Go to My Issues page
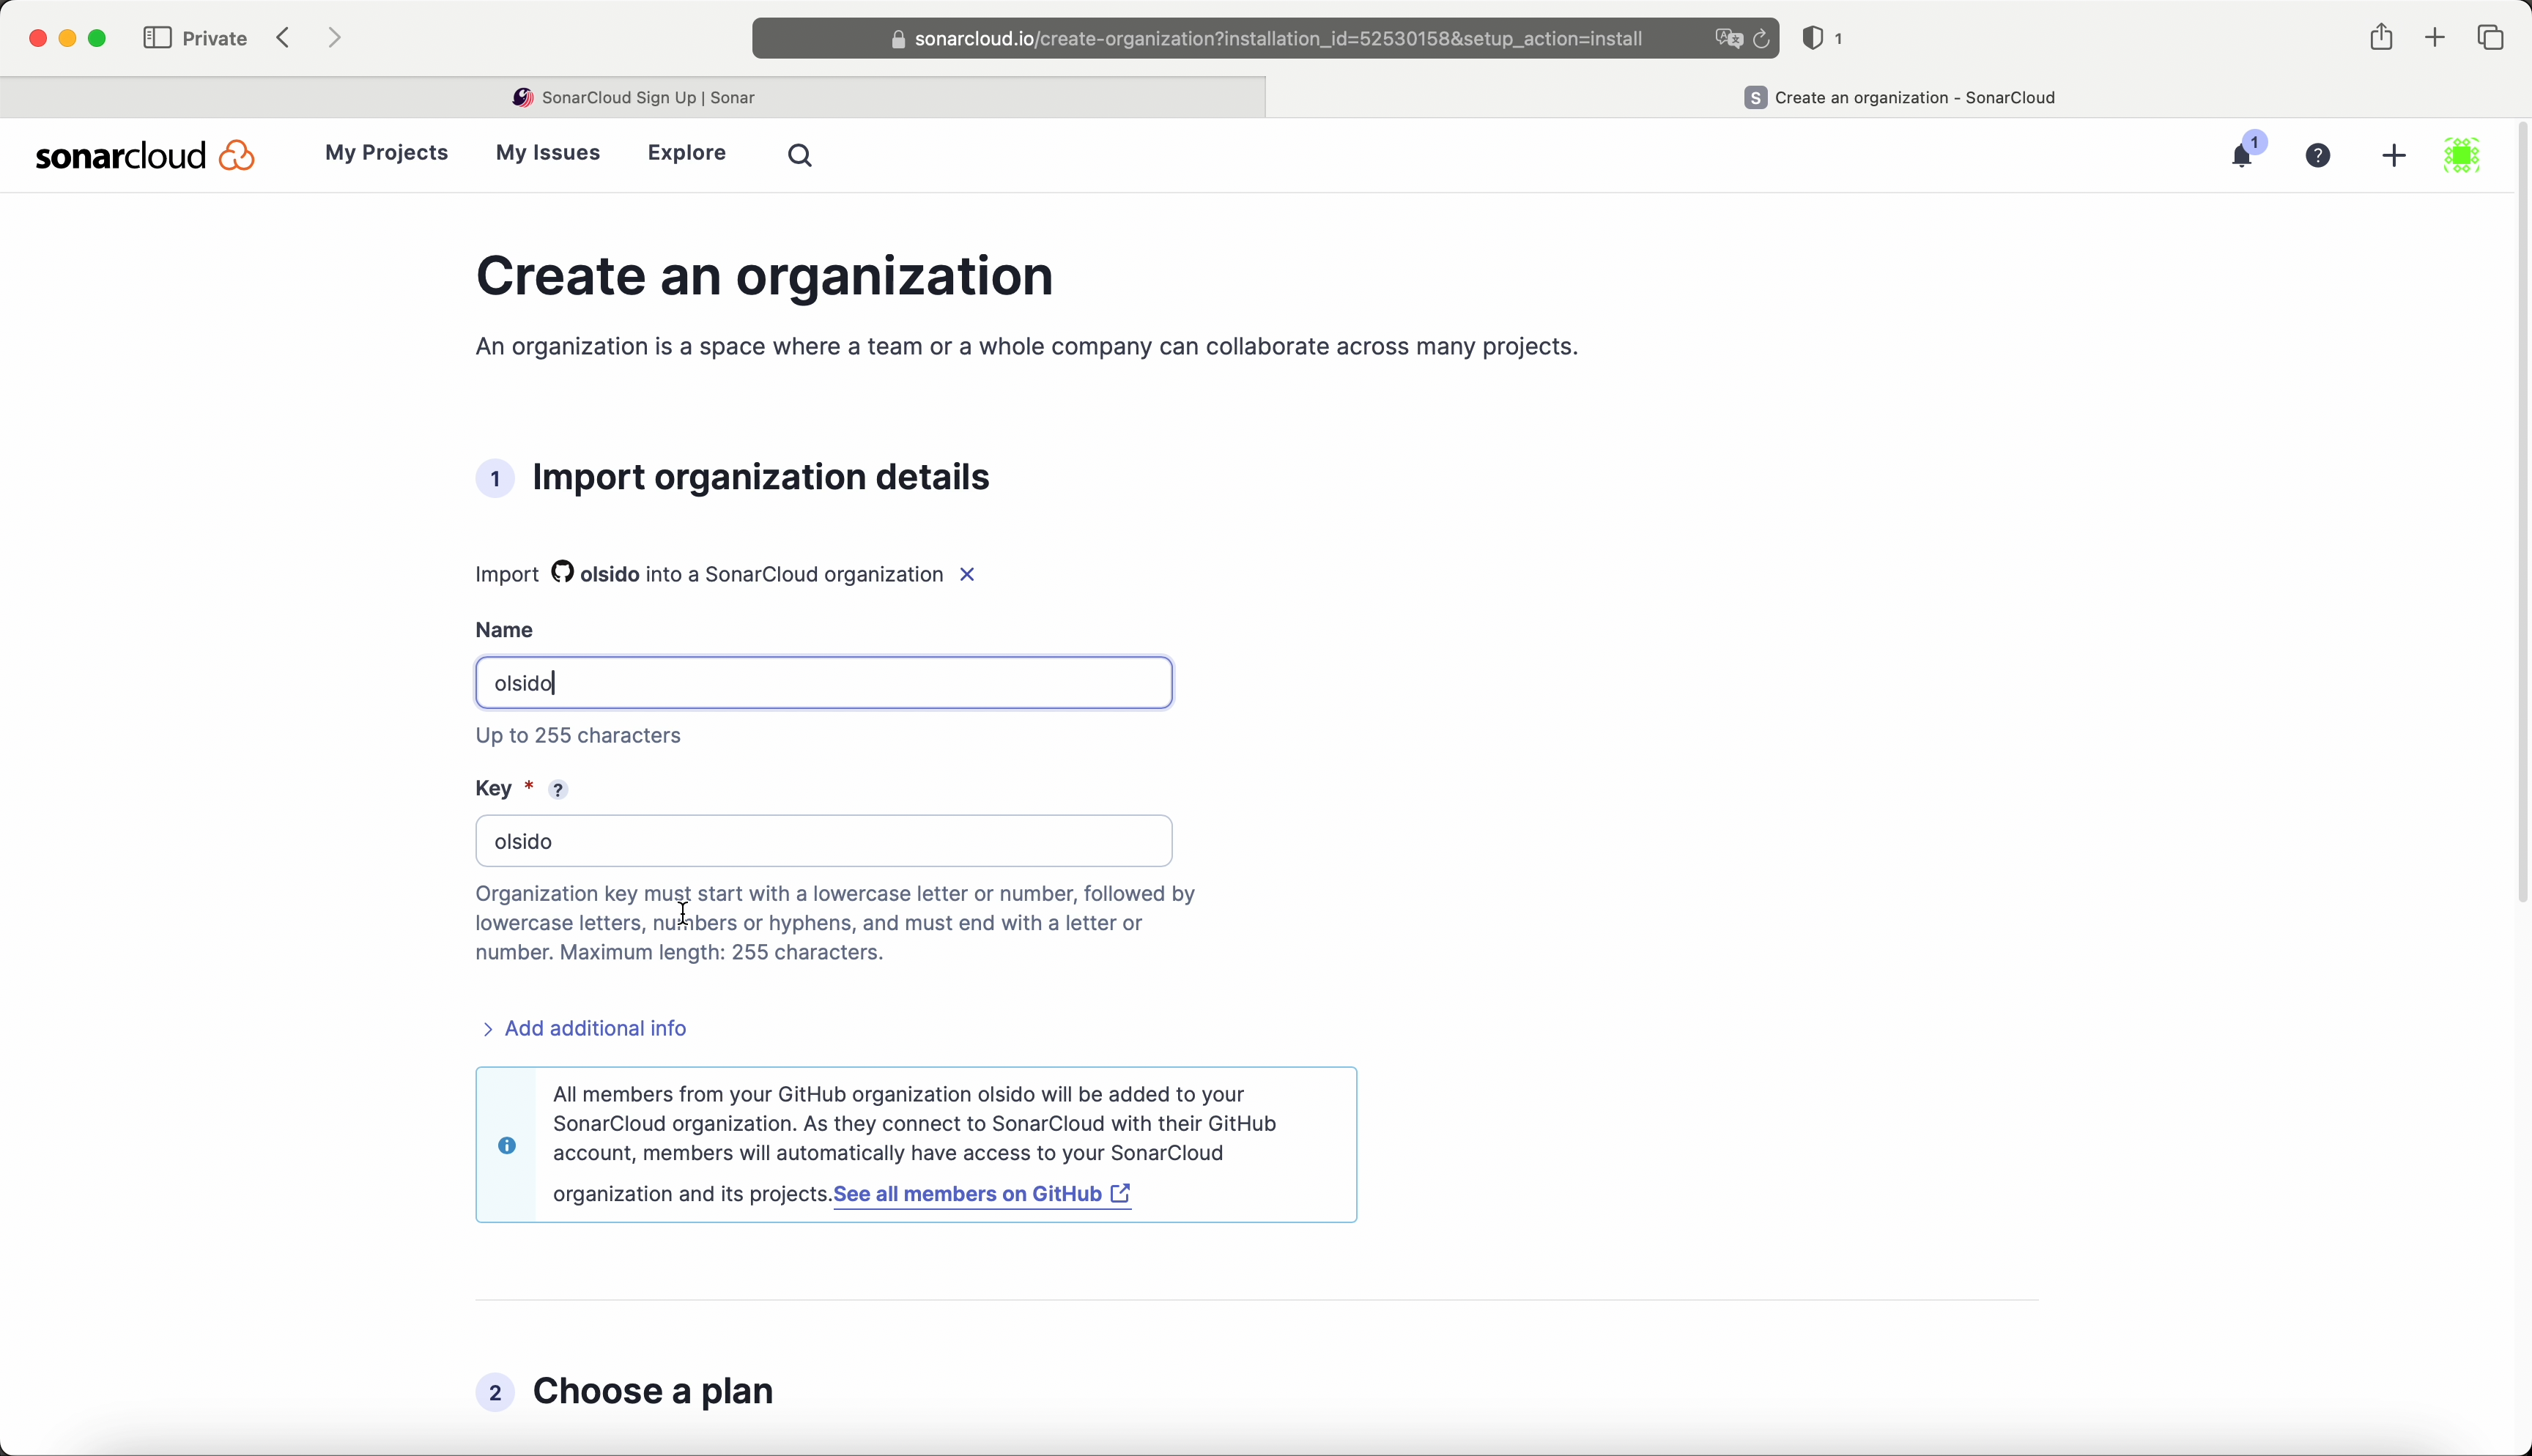This screenshot has width=2532, height=1456. click(548, 153)
